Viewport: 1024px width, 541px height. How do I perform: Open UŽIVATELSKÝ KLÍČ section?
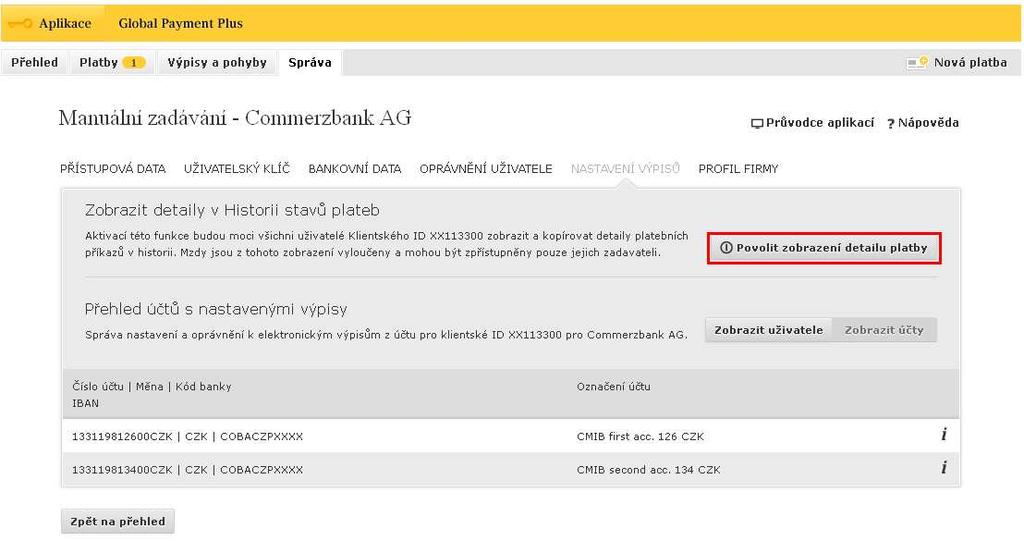[237, 169]
